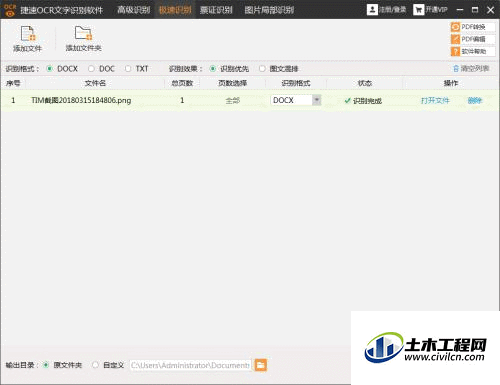Switch to 极速识别 tab
Screen dimensions: 500x385
(175, 10)
